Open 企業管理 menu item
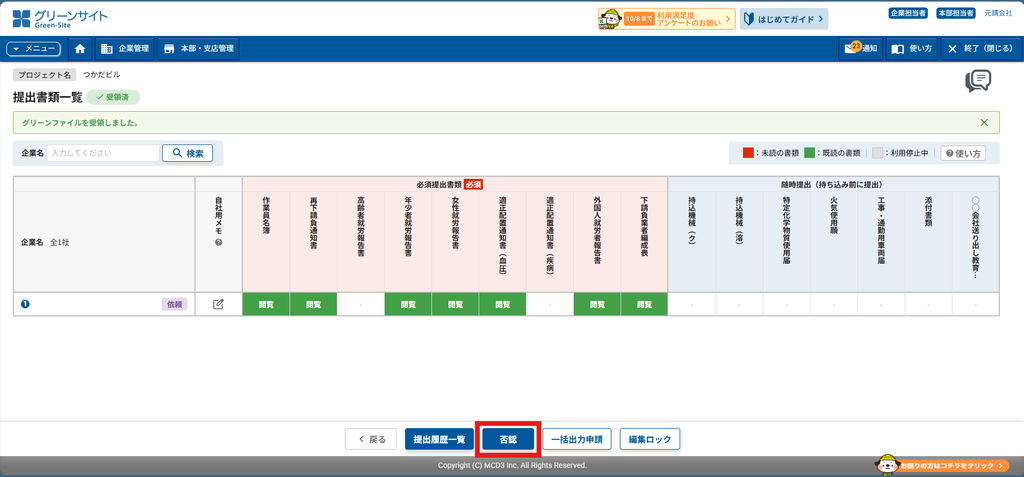 [x=125, y=49]
